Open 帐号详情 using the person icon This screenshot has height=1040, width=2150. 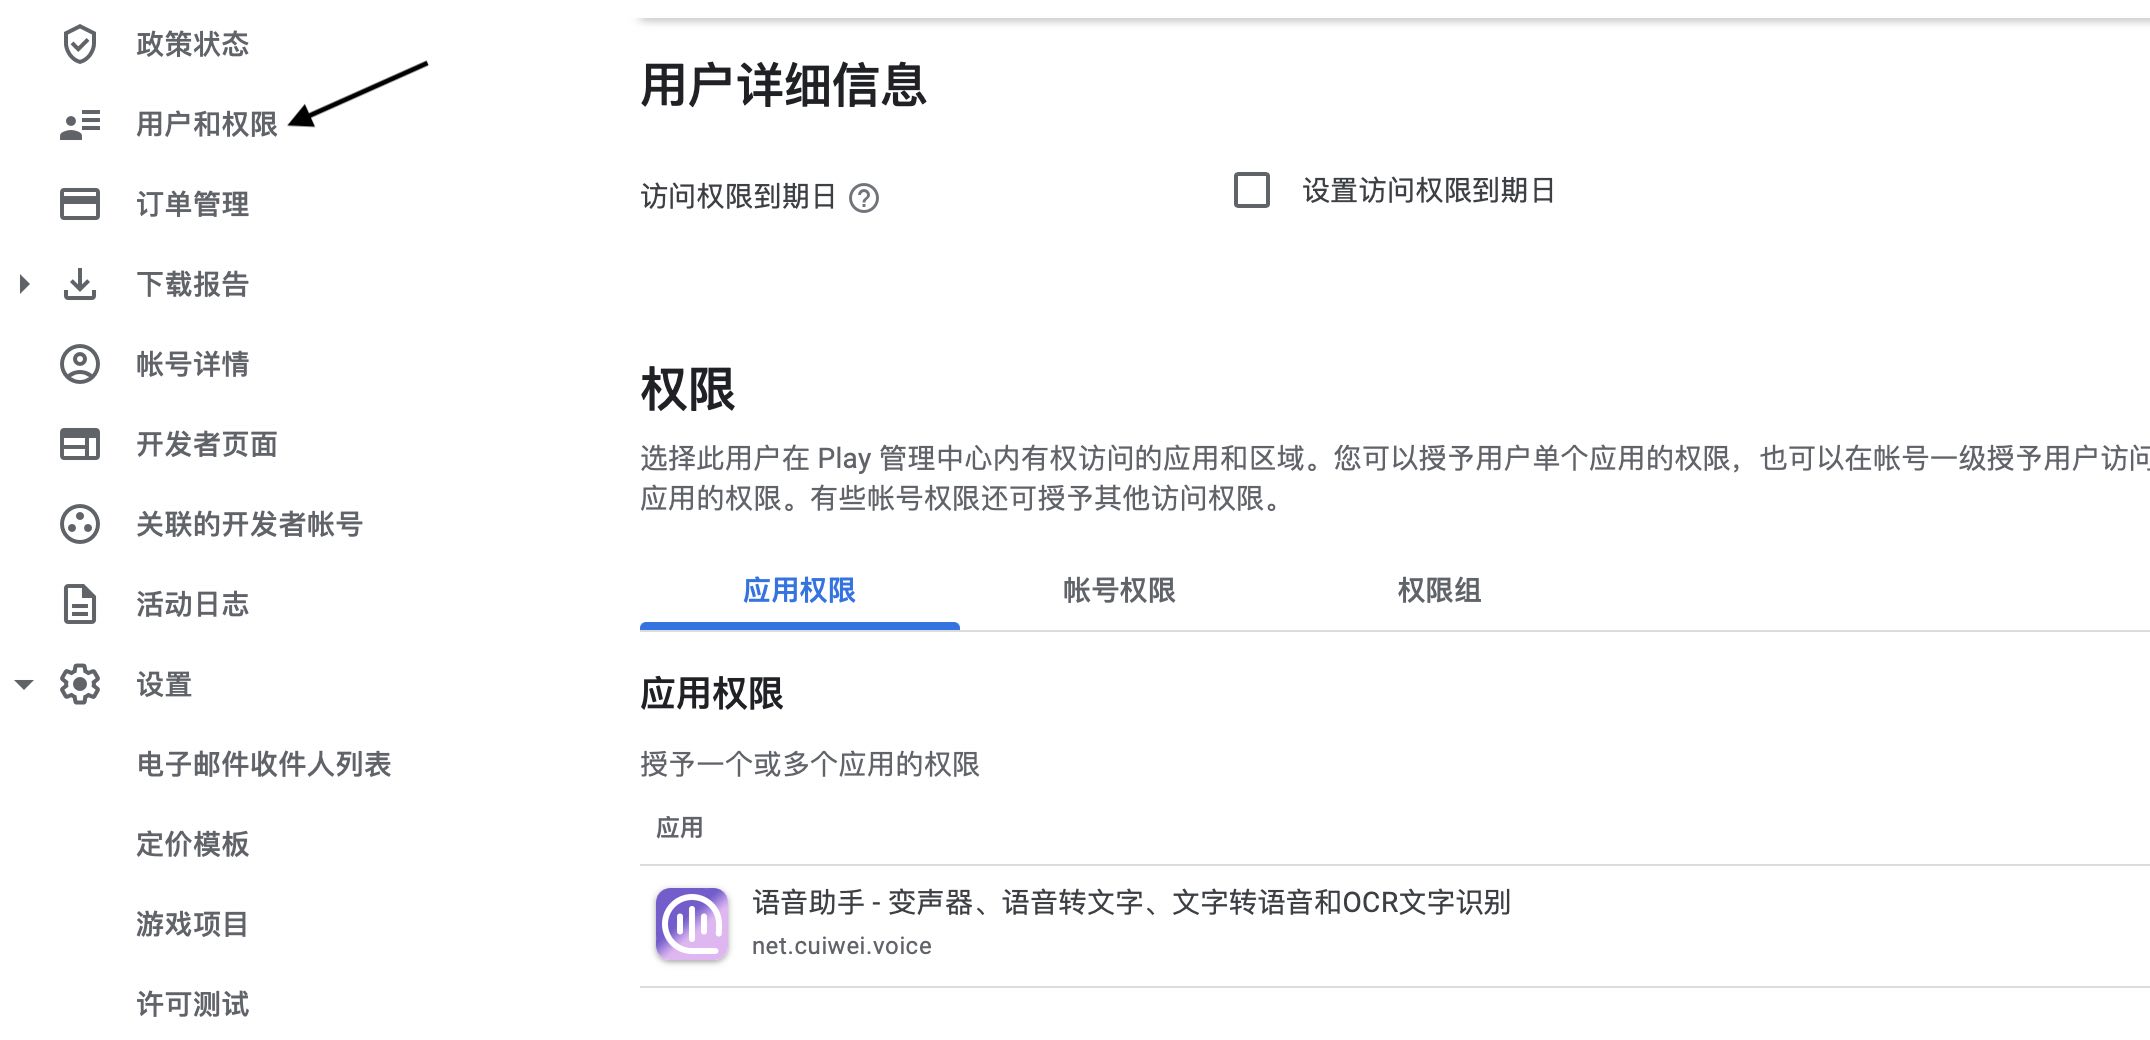pyautogui.click(x=80, y=364)
